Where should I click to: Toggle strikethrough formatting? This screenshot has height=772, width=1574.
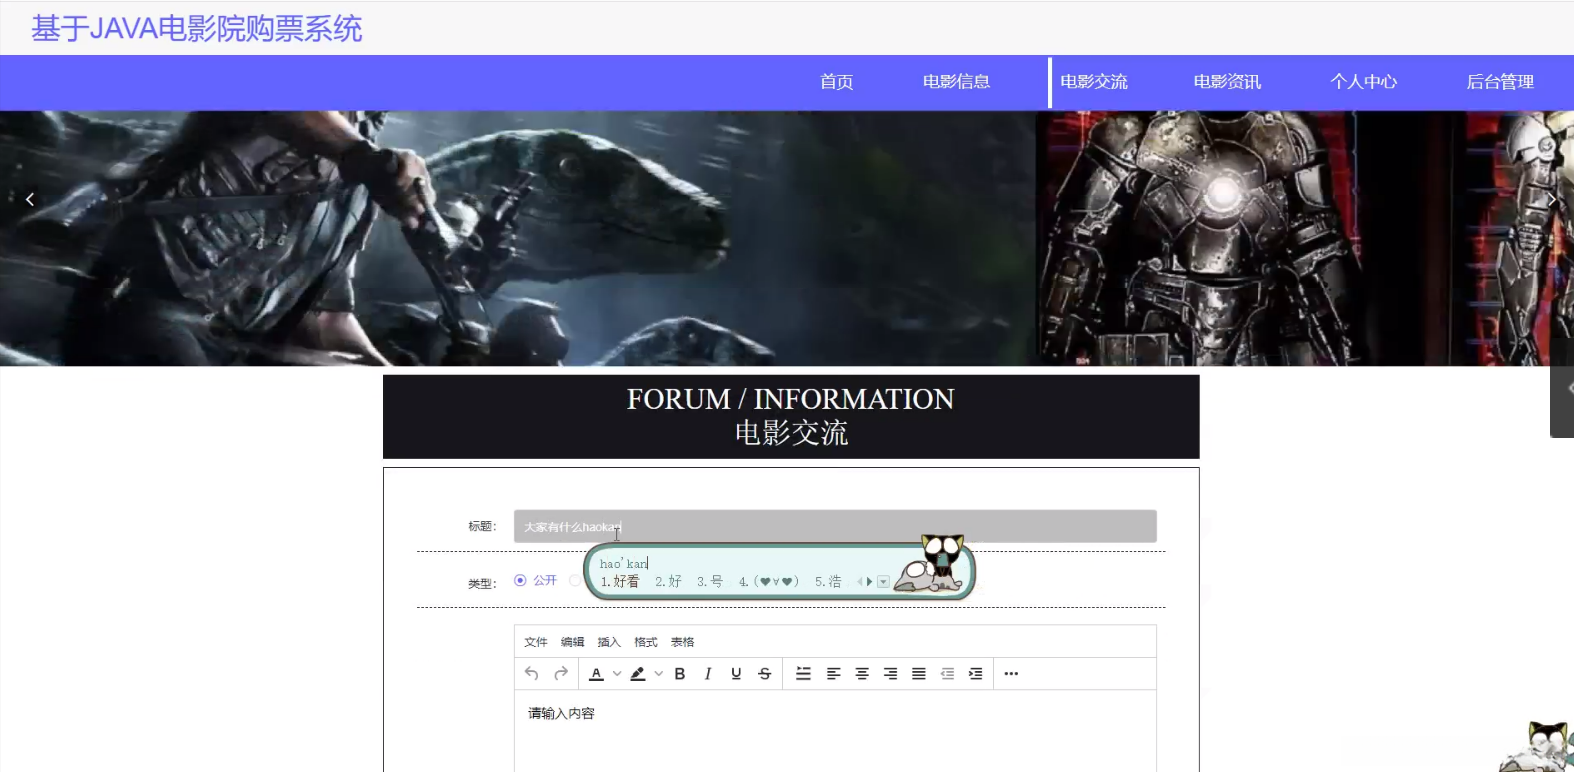tap(765, 674)
